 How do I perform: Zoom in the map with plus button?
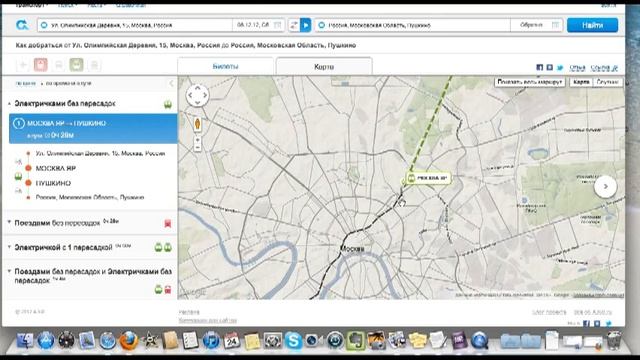click(x=198, y=140)
